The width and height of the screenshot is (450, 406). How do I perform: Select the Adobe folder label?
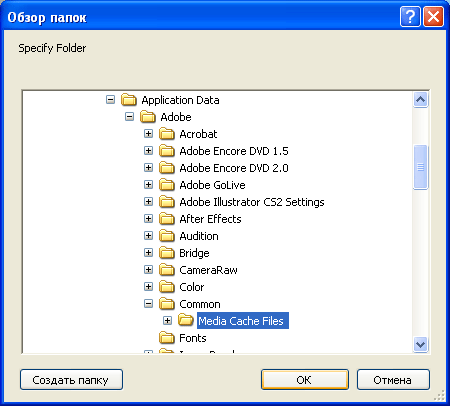tap(176, 117)
